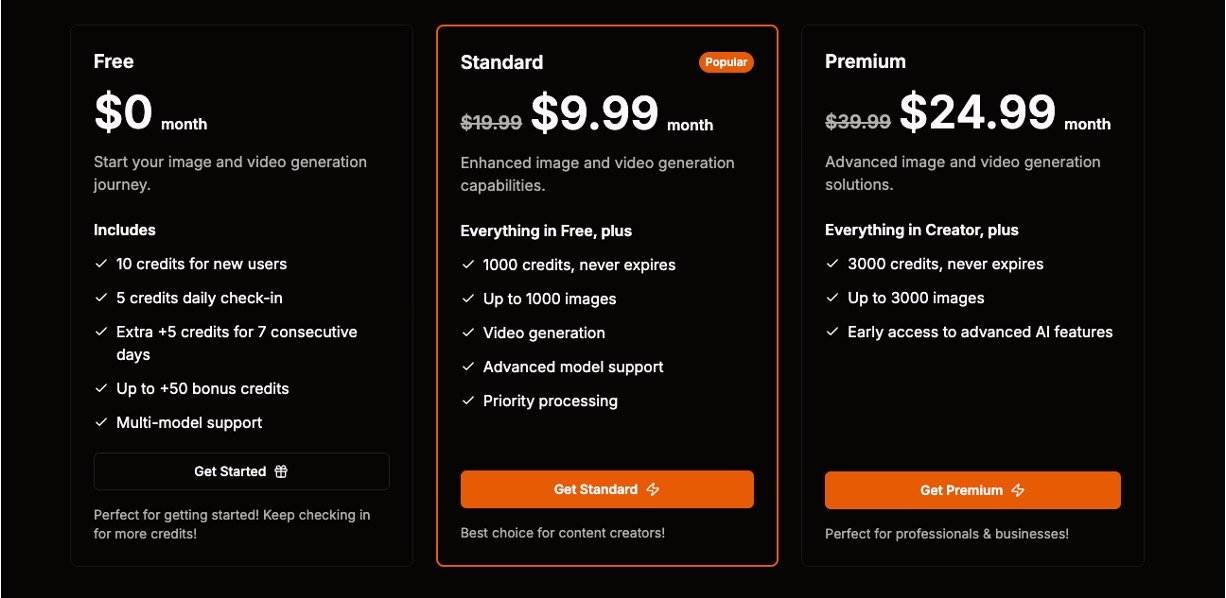Click the checkmark beside "Priority processing"

[468, 401]
